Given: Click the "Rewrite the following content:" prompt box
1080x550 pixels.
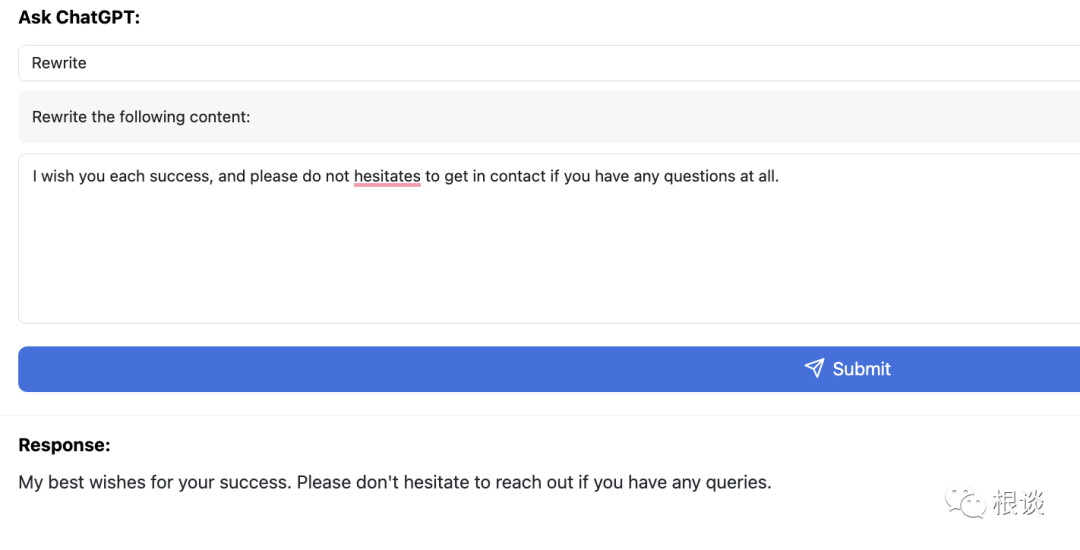Looking at the screenshot, I should coord(548,117).
